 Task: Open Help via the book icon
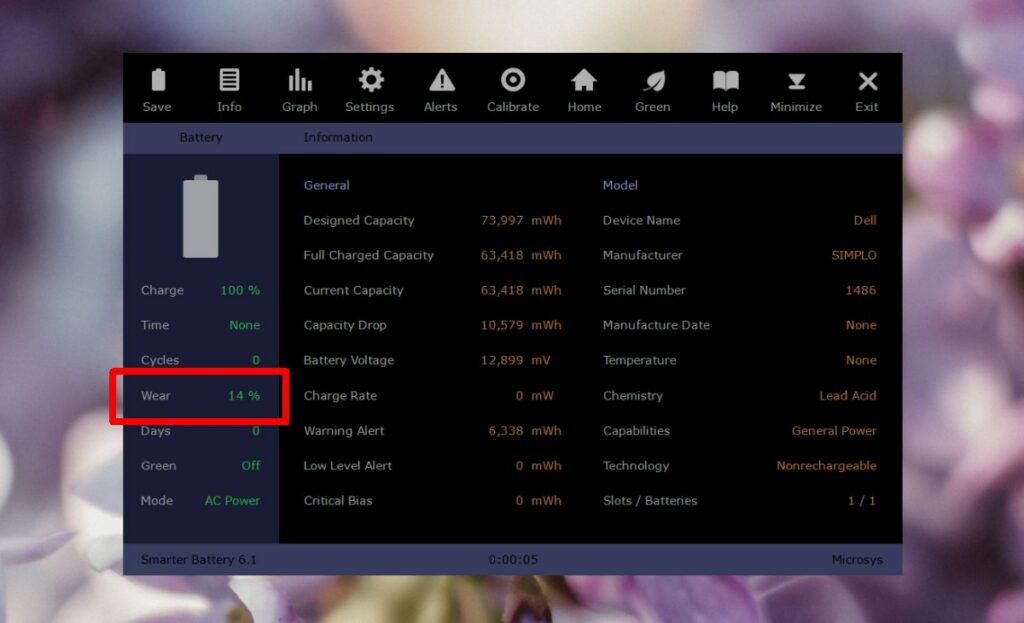723,88
